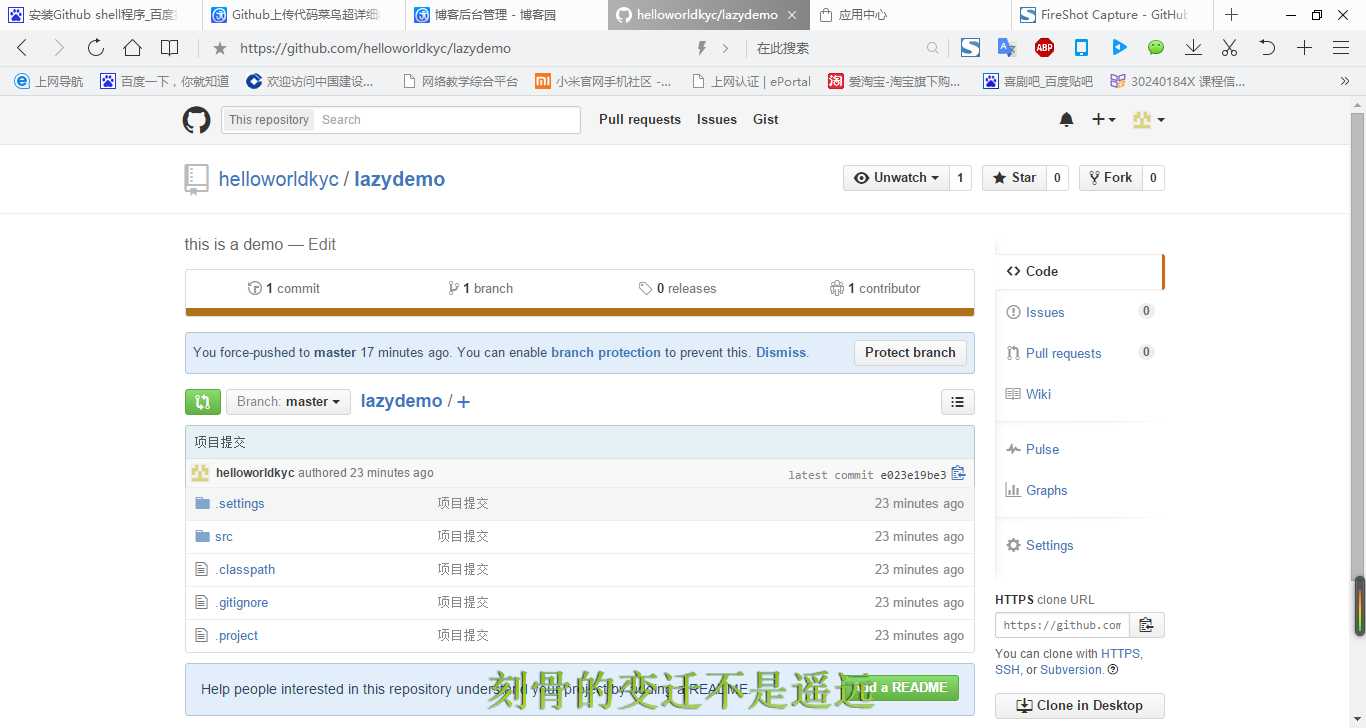
Task: Expand the bookmarks bar overflow chevron
Action: click(x=1344, y=81)
